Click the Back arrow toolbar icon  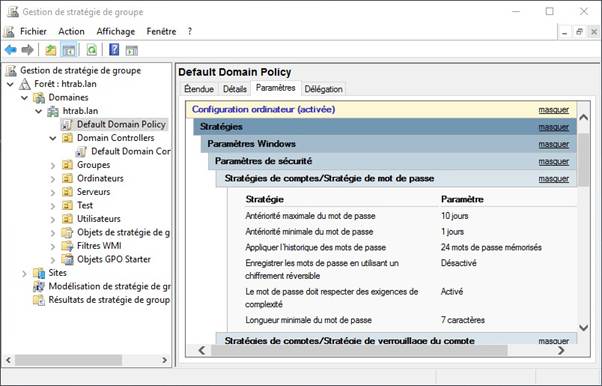point(11,50)
